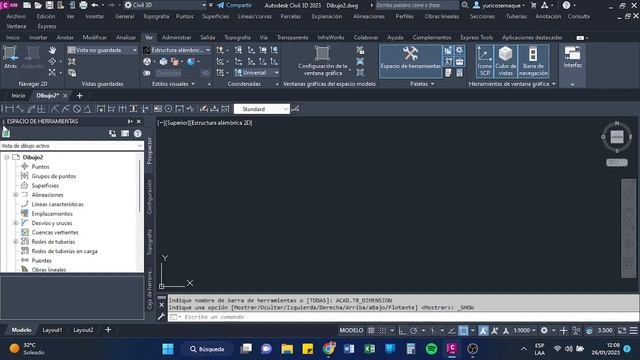
Task: Expand the Redes de tuberías node
Action: coord(16,242)
